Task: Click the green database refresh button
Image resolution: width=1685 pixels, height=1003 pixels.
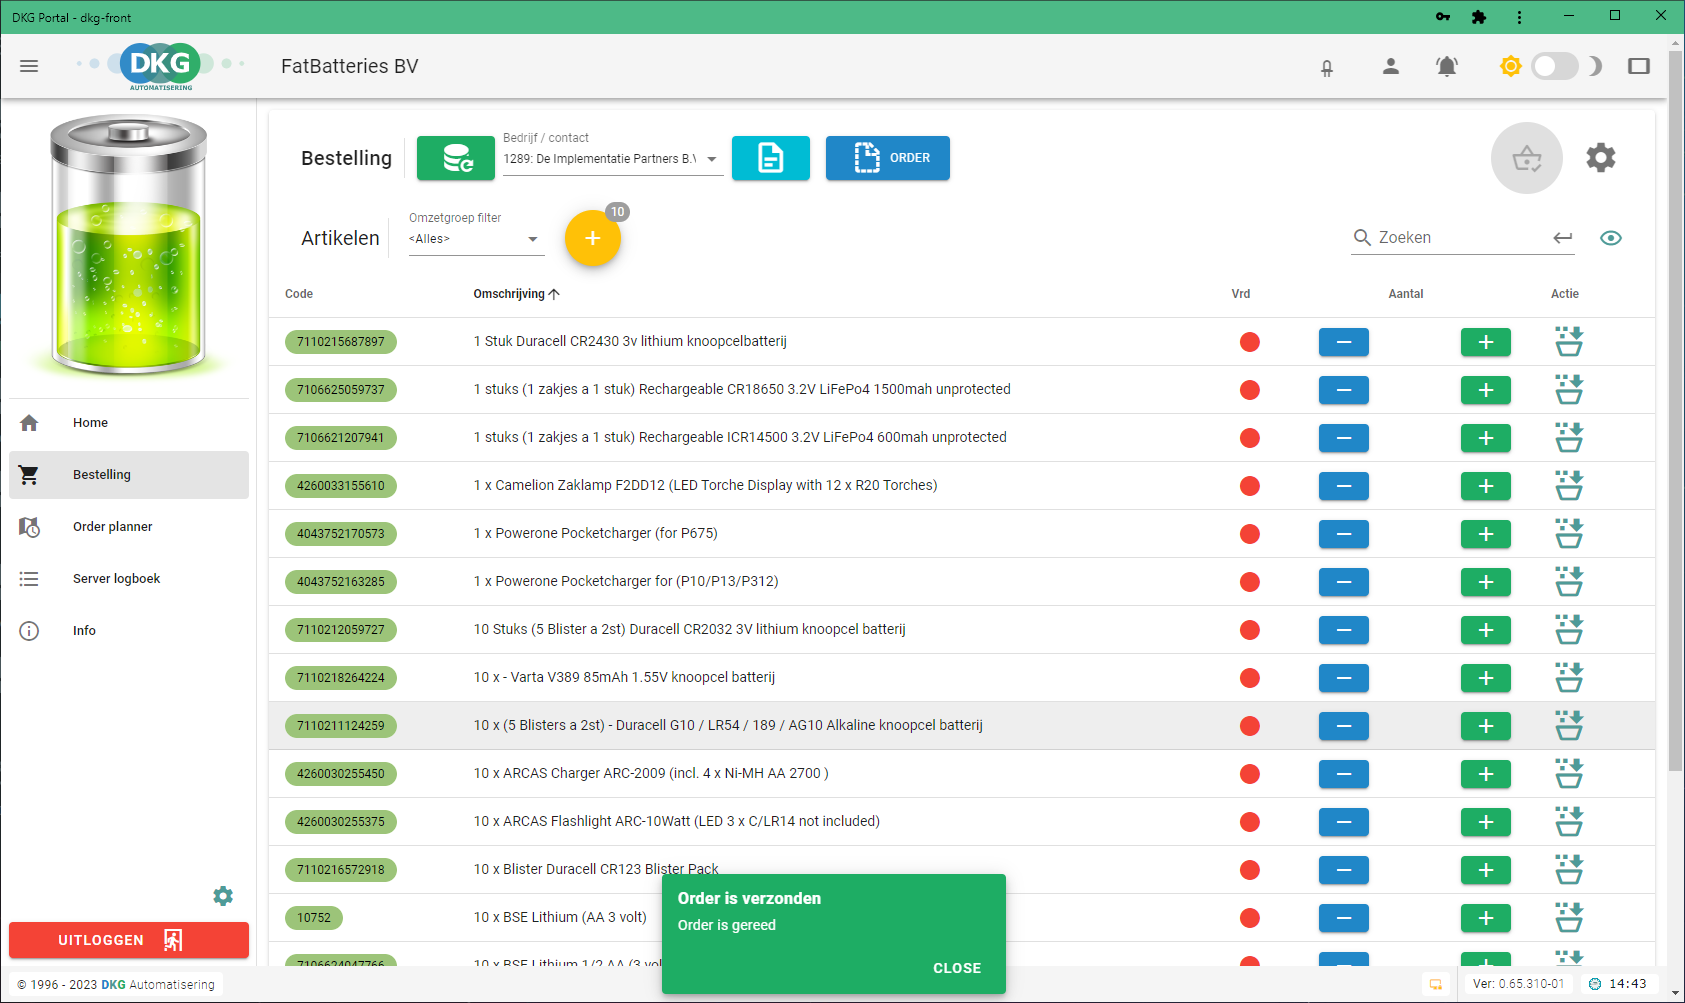Action: 456,158
